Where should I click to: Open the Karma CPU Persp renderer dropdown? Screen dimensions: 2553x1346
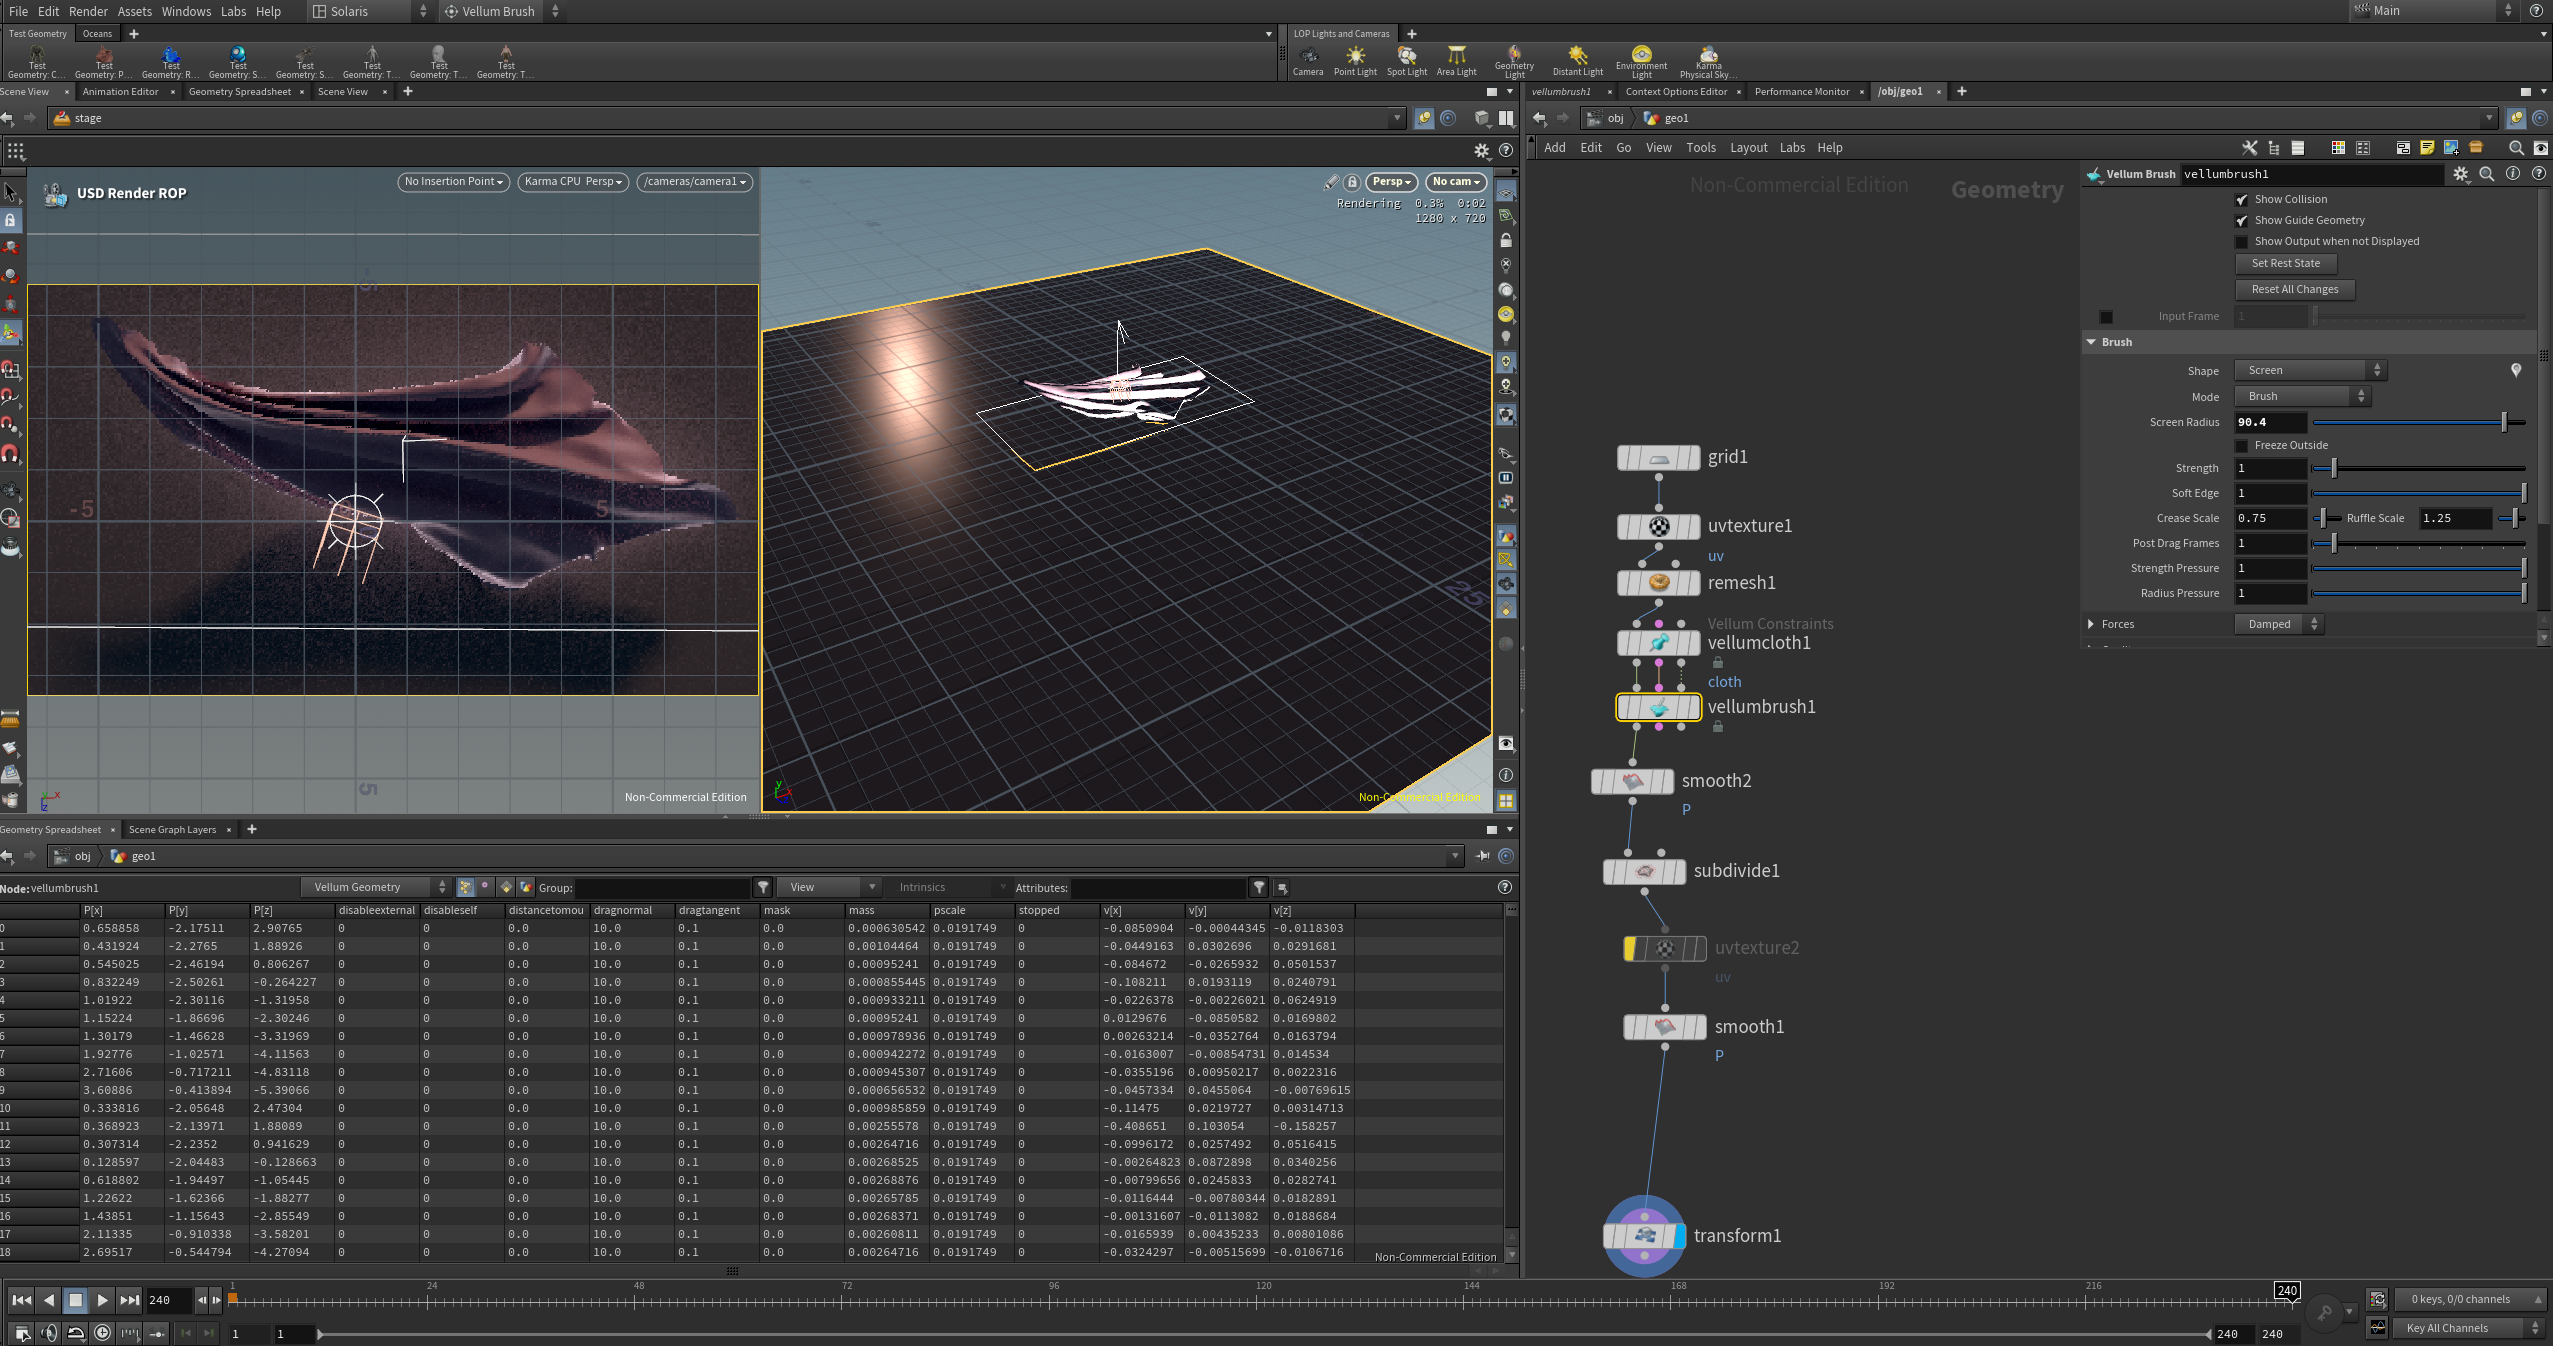(573, 182)
